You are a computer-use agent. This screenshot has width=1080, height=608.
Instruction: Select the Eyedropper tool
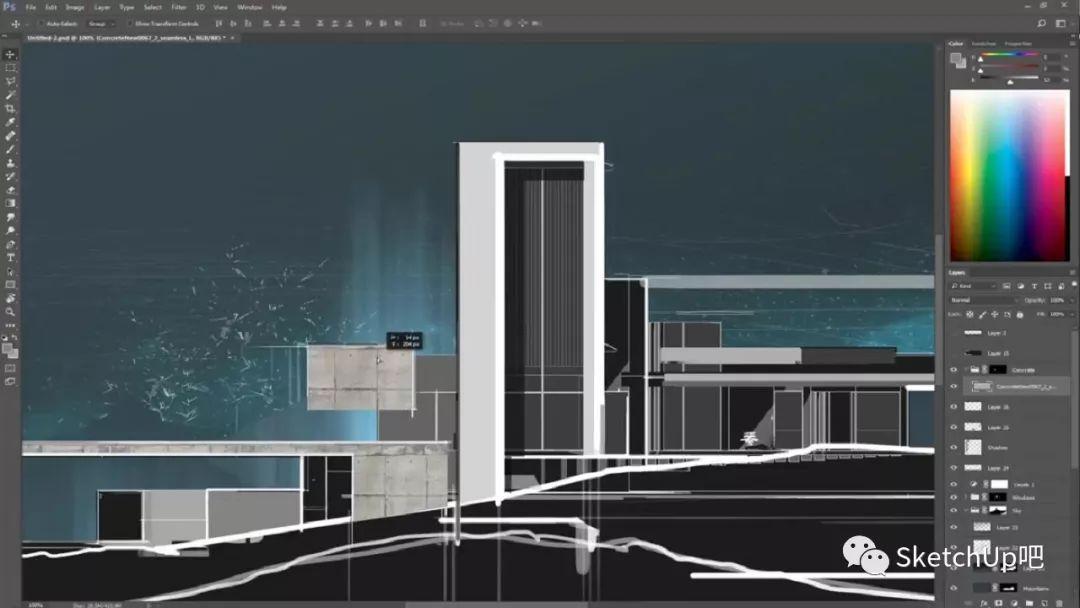pos(10,122)
